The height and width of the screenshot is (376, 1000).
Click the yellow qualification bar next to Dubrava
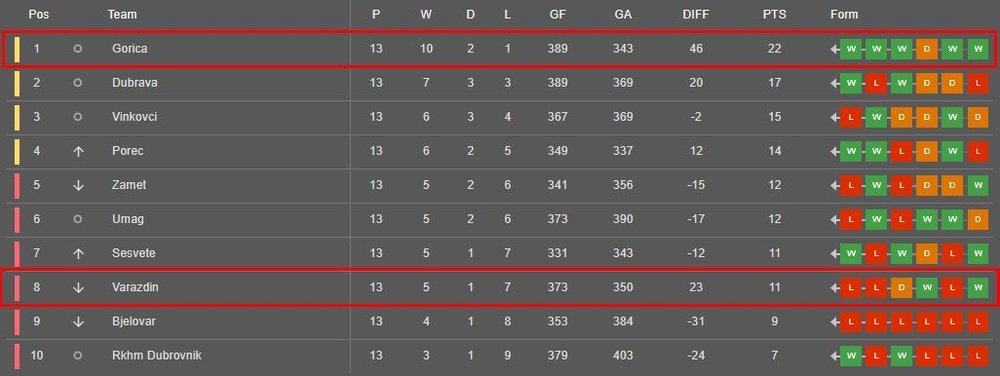[x=17, y=83]
